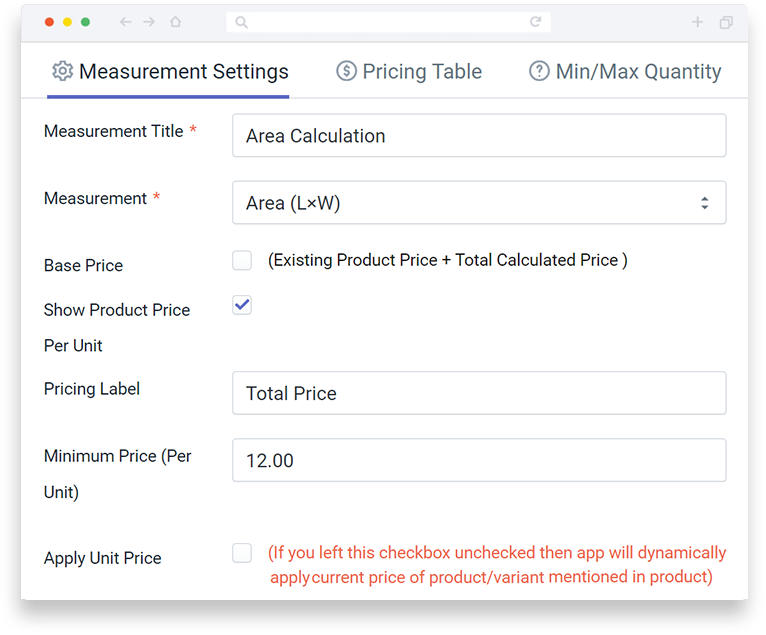Click the red close window dot
This screenshot has height=635, width=766.
click(x=49, y=22)
